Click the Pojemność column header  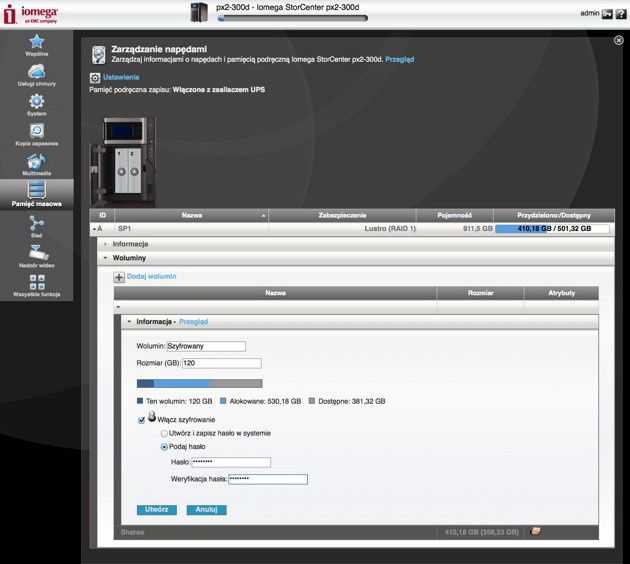click(455, 216)
